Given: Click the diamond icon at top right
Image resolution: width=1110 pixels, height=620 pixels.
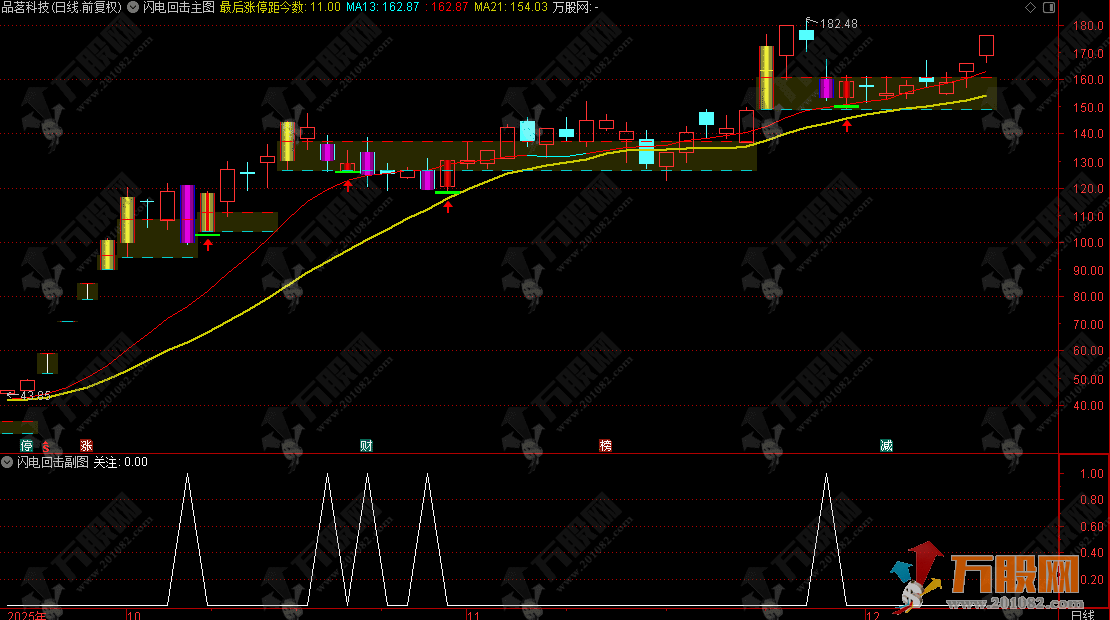Looking at the screenshot, I should [1030, 7].
